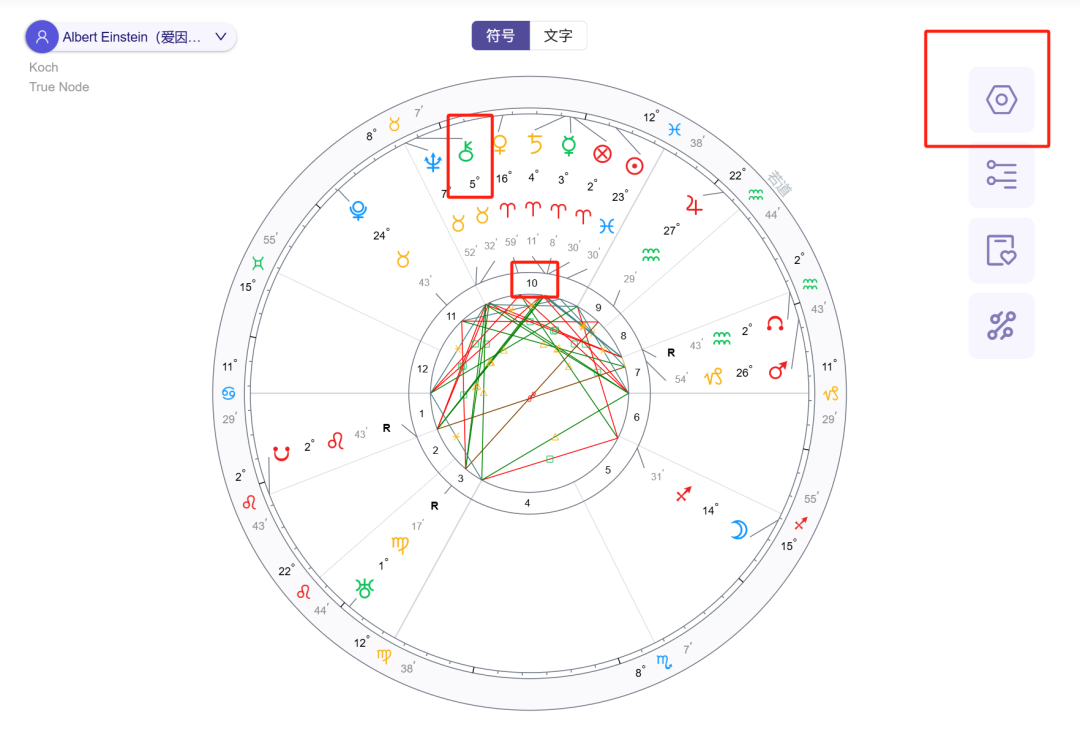Click the blue Neptune trident glyph
The height and width of the screenshot is (732, 1080).
click(433, 163)
